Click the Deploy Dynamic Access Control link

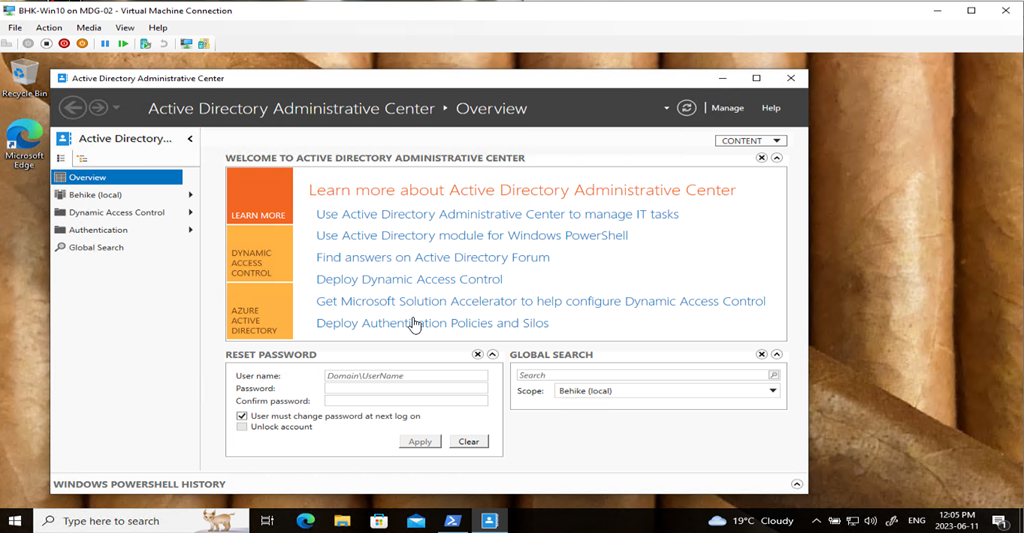coord(409,280)
